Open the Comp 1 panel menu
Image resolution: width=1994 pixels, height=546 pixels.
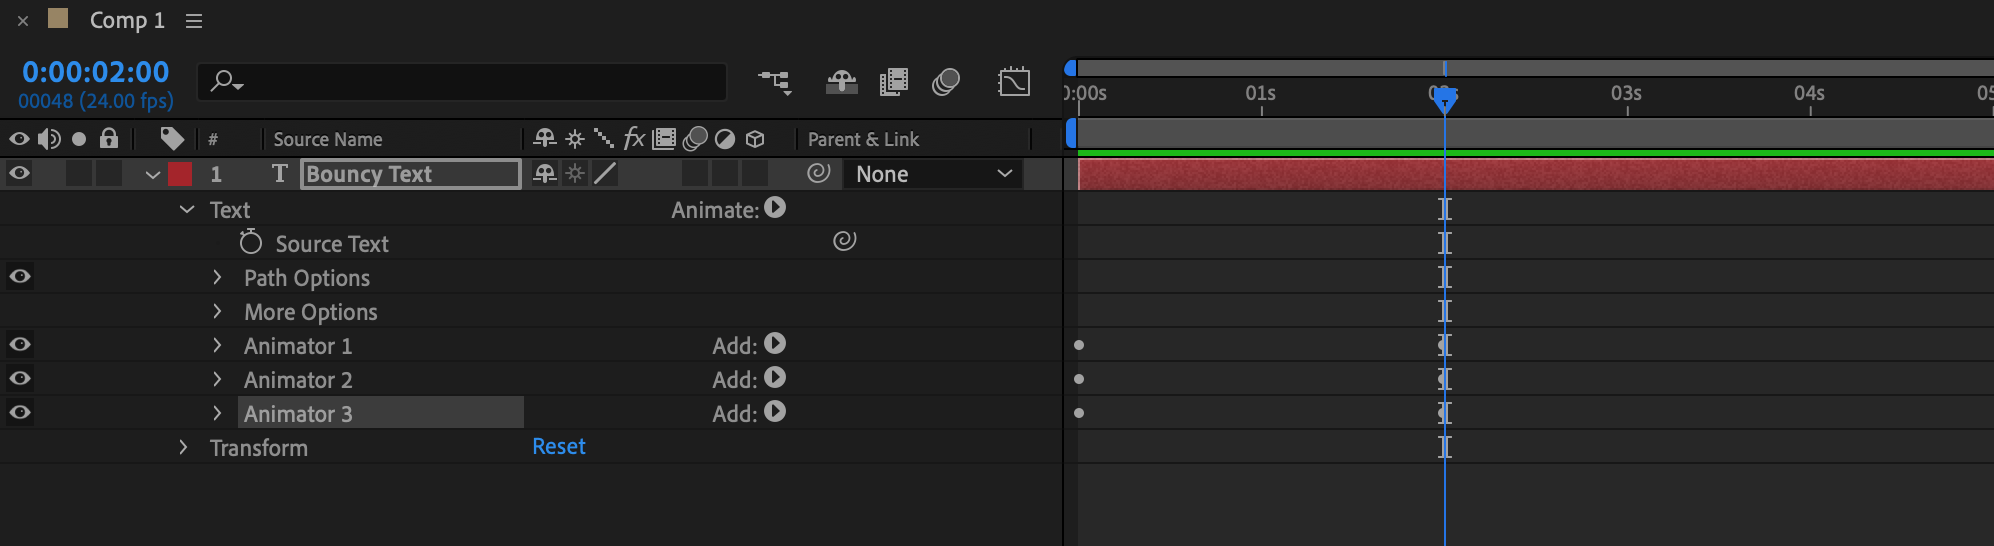[194, 21]
